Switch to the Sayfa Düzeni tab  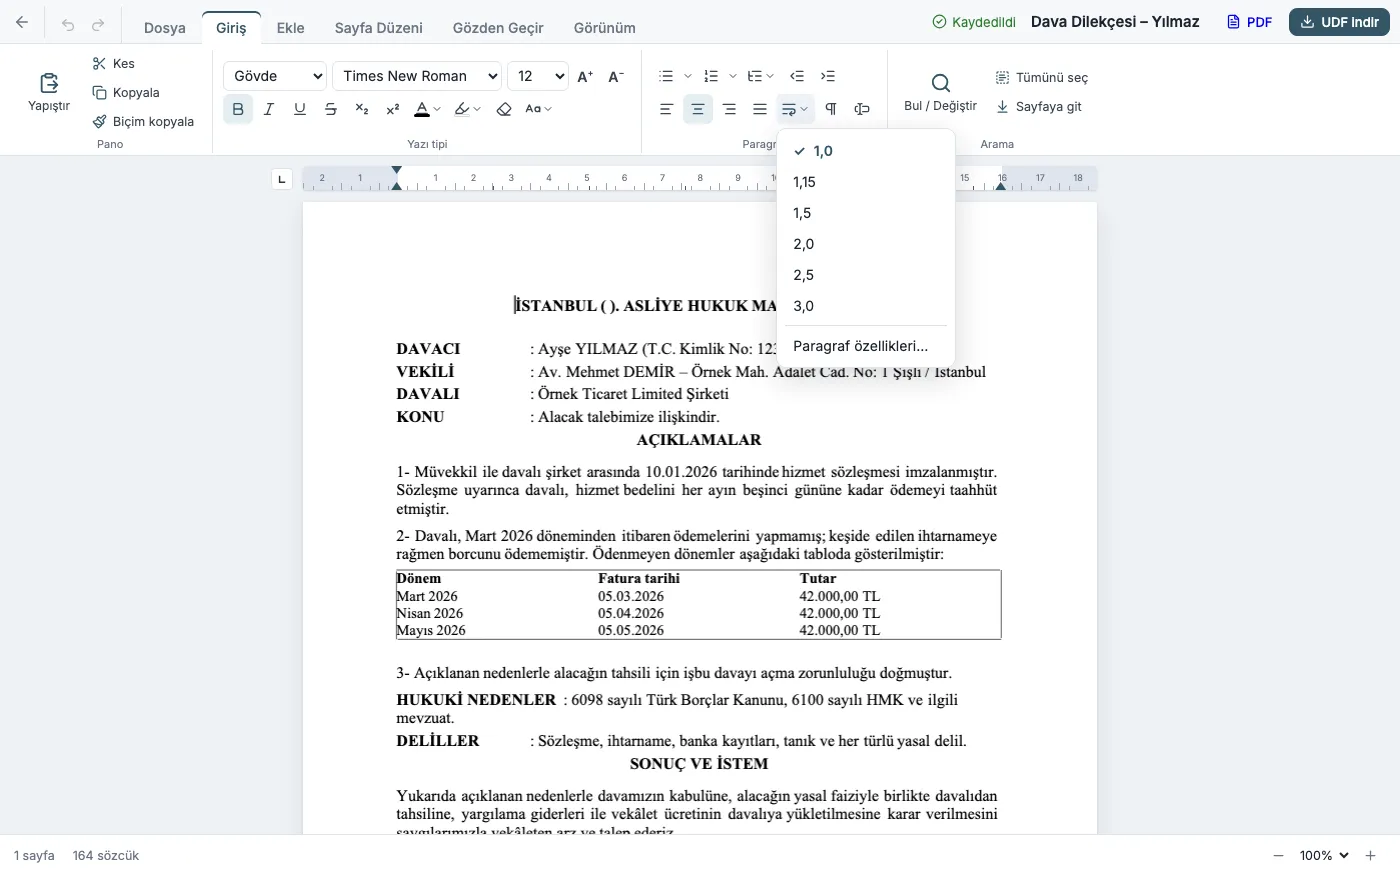[379, 28]
